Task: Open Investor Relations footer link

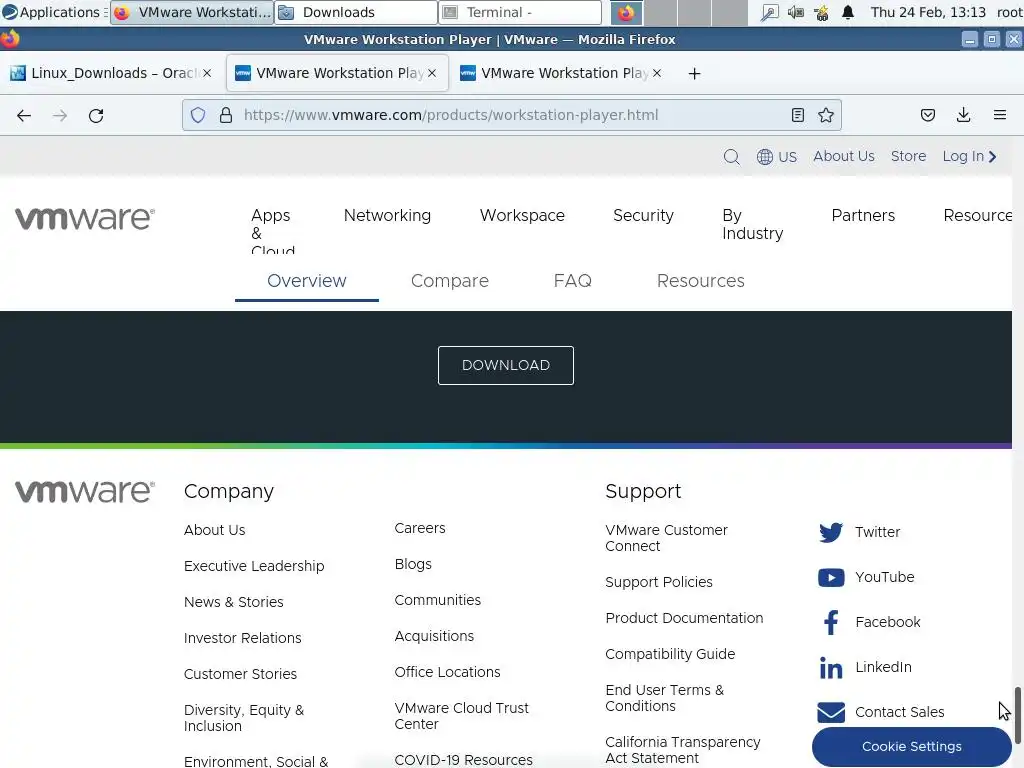Action: (x=242, y=638)
